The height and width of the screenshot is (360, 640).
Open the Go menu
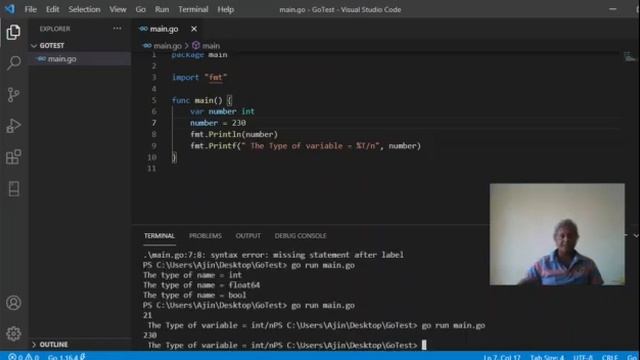[x=140, y=9]
